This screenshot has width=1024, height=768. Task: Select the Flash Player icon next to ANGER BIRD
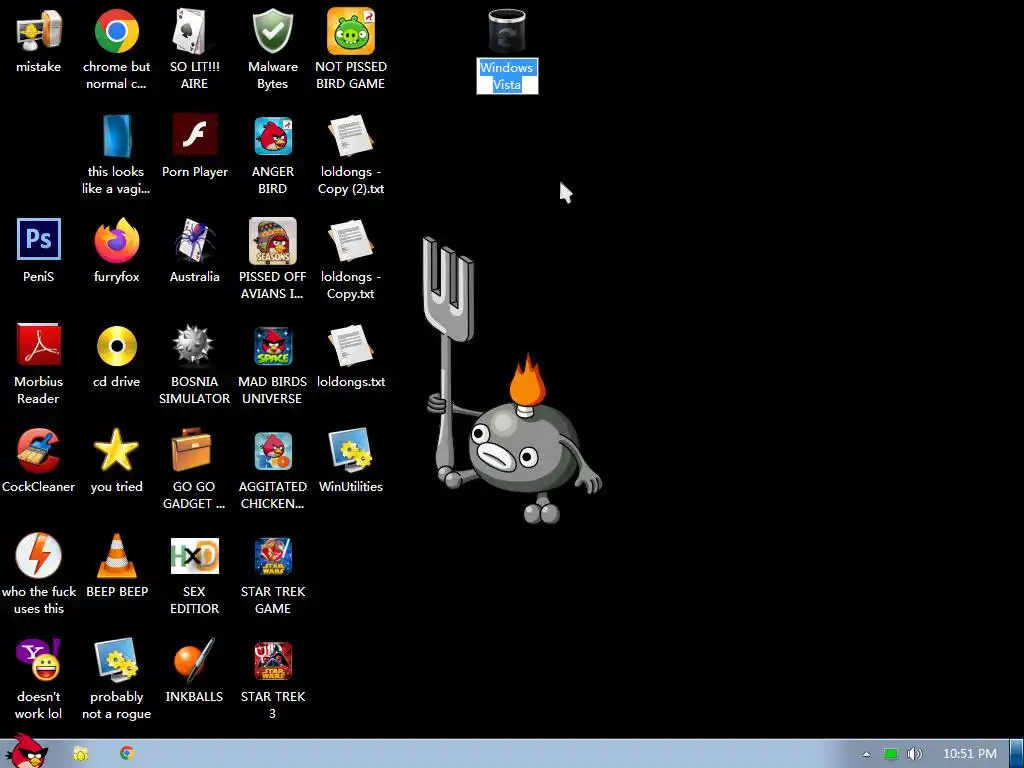[x=195, y=135]
